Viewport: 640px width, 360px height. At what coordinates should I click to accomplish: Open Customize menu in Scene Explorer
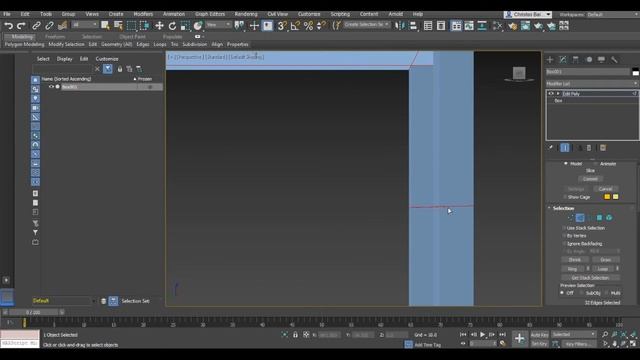pos(107,59)
